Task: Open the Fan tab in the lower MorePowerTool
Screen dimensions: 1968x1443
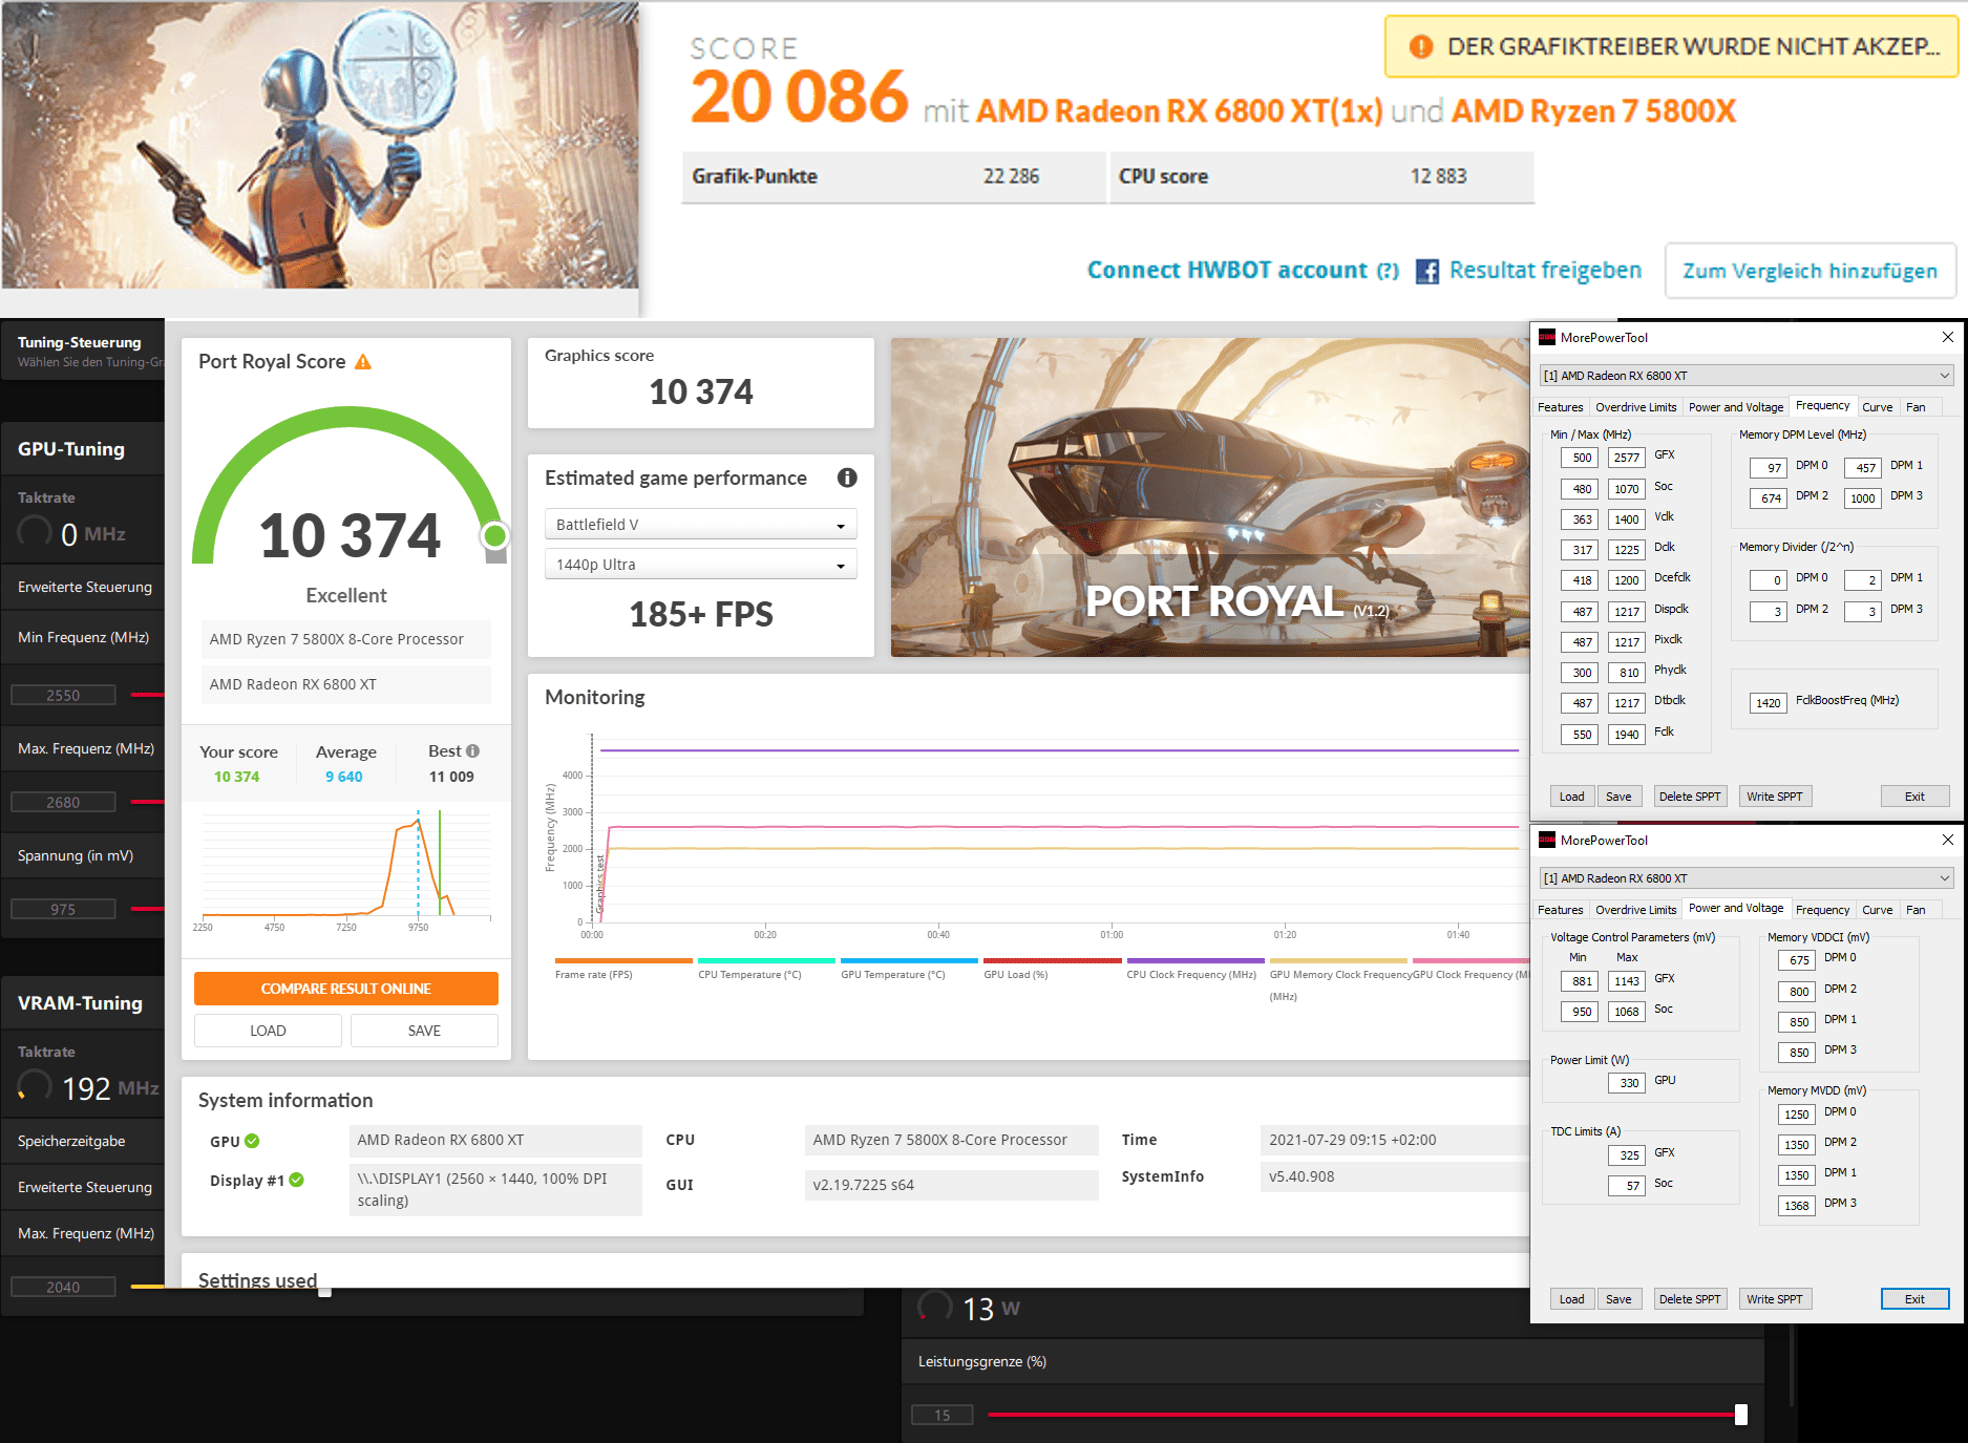Action: click(1915, 910)
